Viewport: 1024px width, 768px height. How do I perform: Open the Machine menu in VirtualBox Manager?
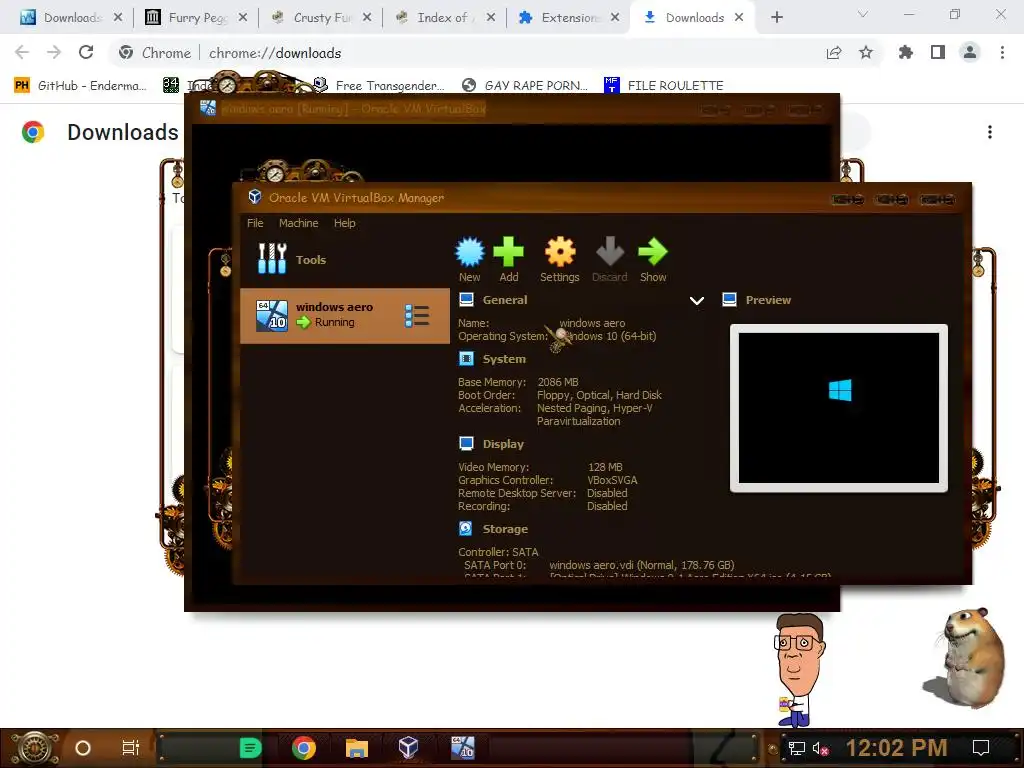coord(298,223)
